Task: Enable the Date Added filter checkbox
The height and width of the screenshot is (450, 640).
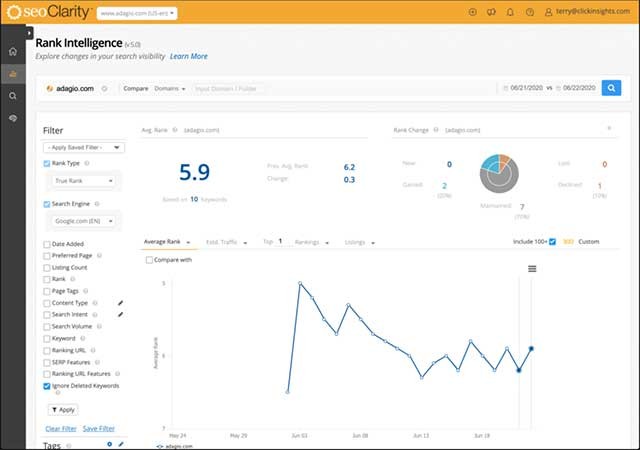Action: coord(48,244)
